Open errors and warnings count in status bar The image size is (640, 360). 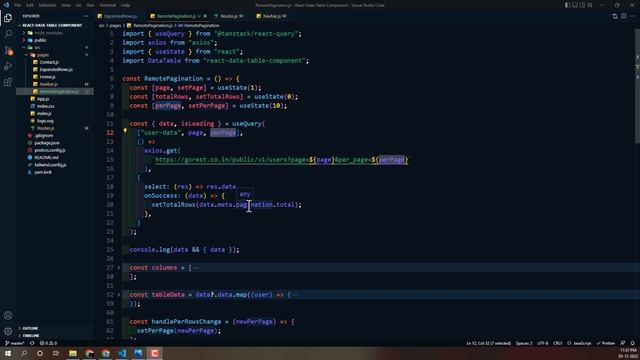tap(48, 343)
